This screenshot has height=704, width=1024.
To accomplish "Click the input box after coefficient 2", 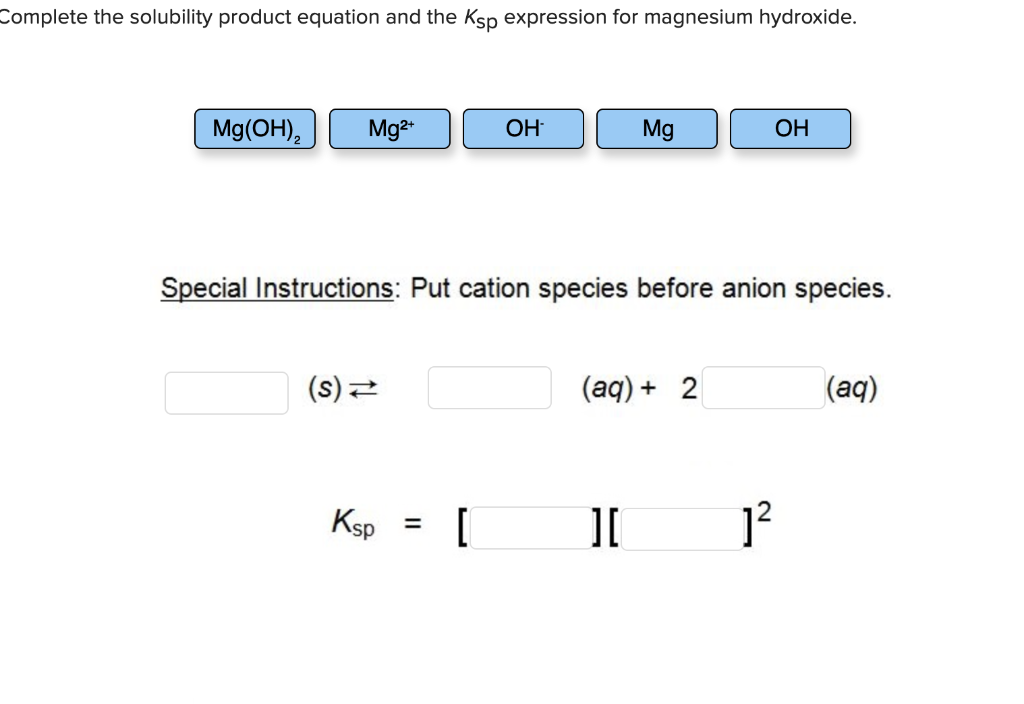I will pyautogui.click(x=763, y=387).
